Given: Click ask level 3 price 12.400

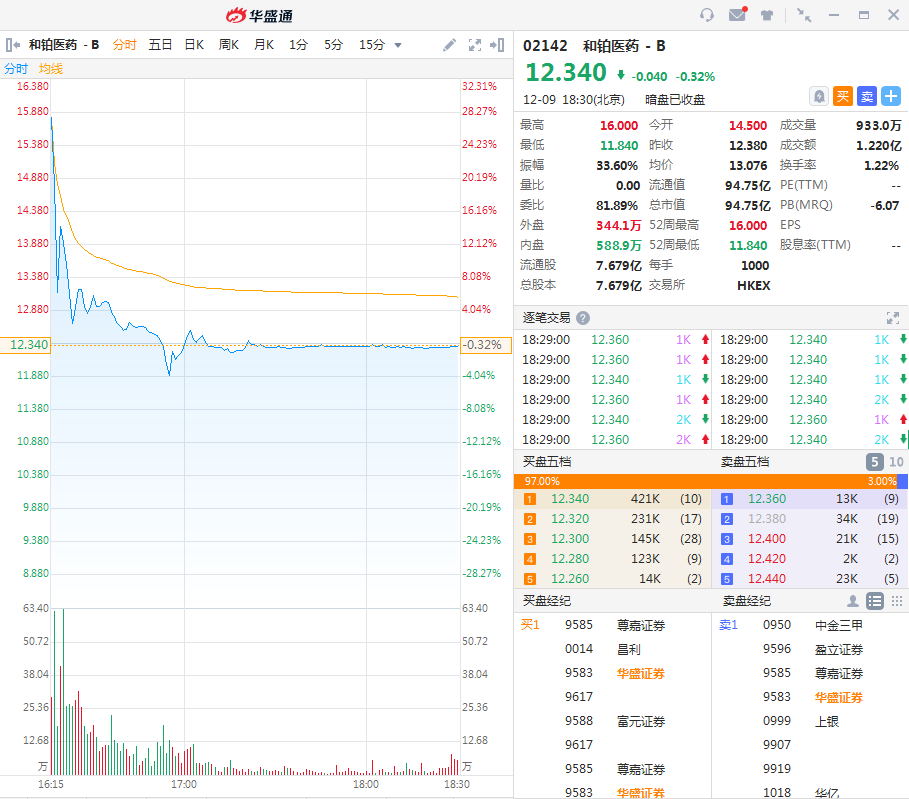Looking at the screenshot, I should (767, 539).
